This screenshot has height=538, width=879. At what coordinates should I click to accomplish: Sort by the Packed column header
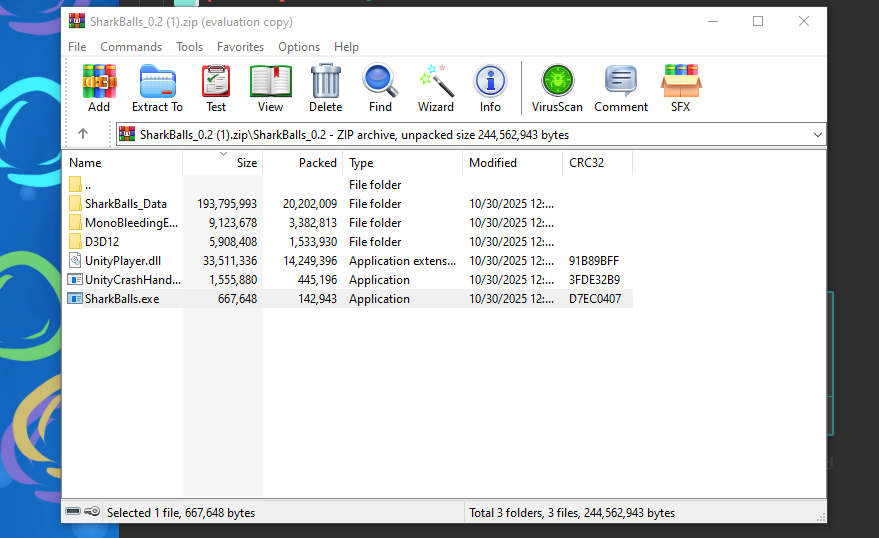[303, 163]
